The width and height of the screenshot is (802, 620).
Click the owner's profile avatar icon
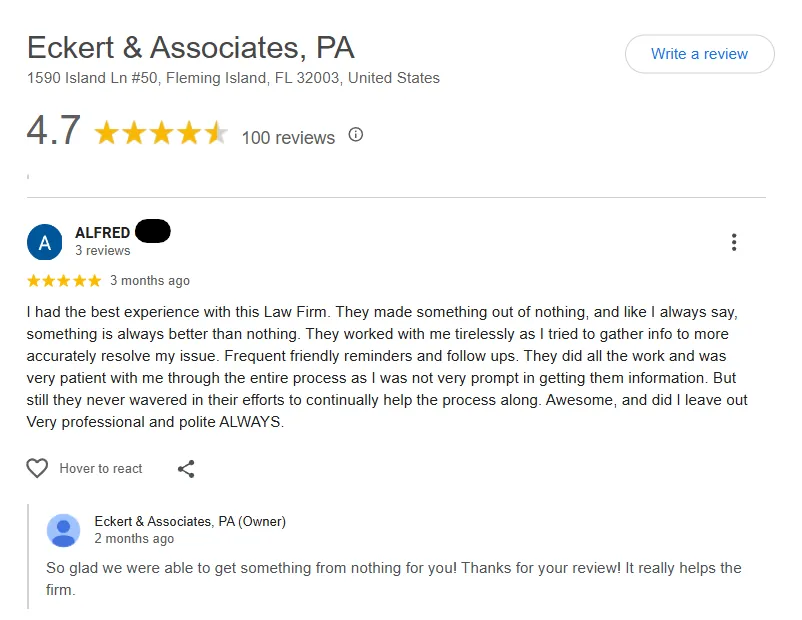(63, 530)
